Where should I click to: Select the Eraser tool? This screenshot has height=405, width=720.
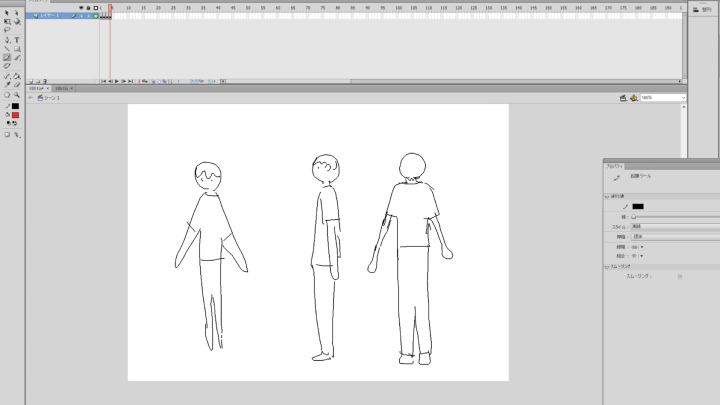(17, 84)
